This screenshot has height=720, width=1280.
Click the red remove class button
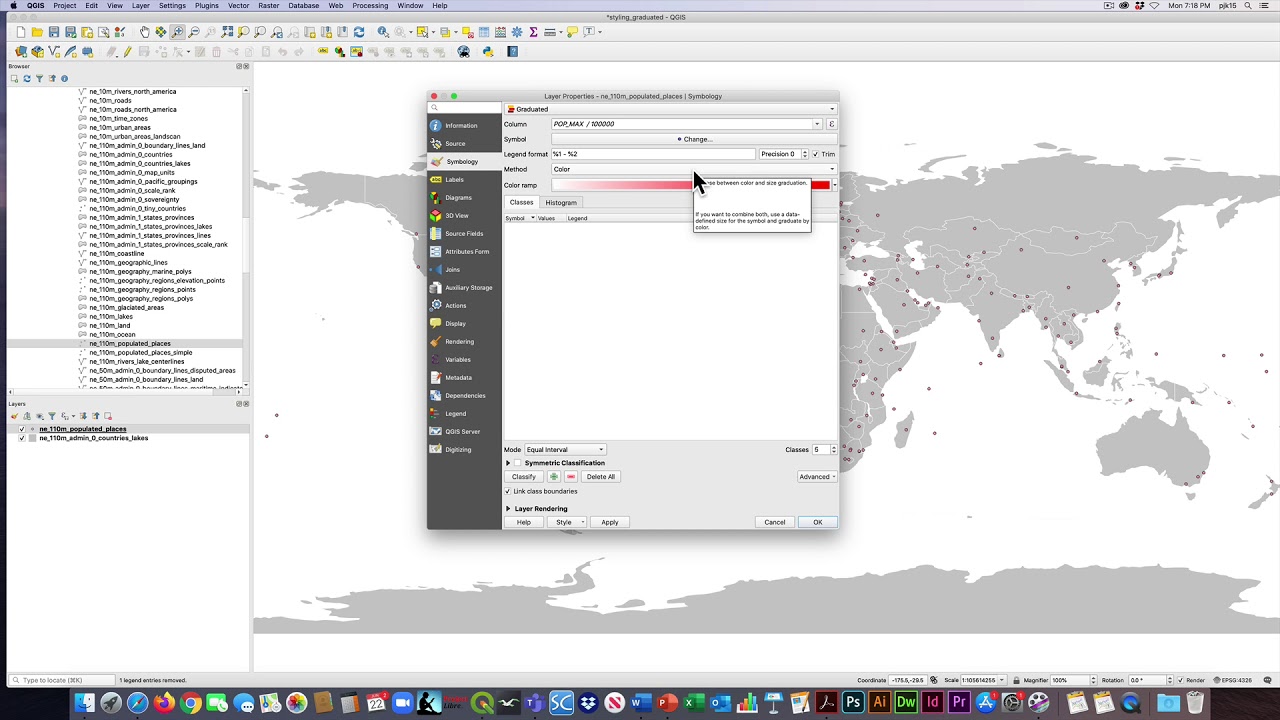[570, 477]
